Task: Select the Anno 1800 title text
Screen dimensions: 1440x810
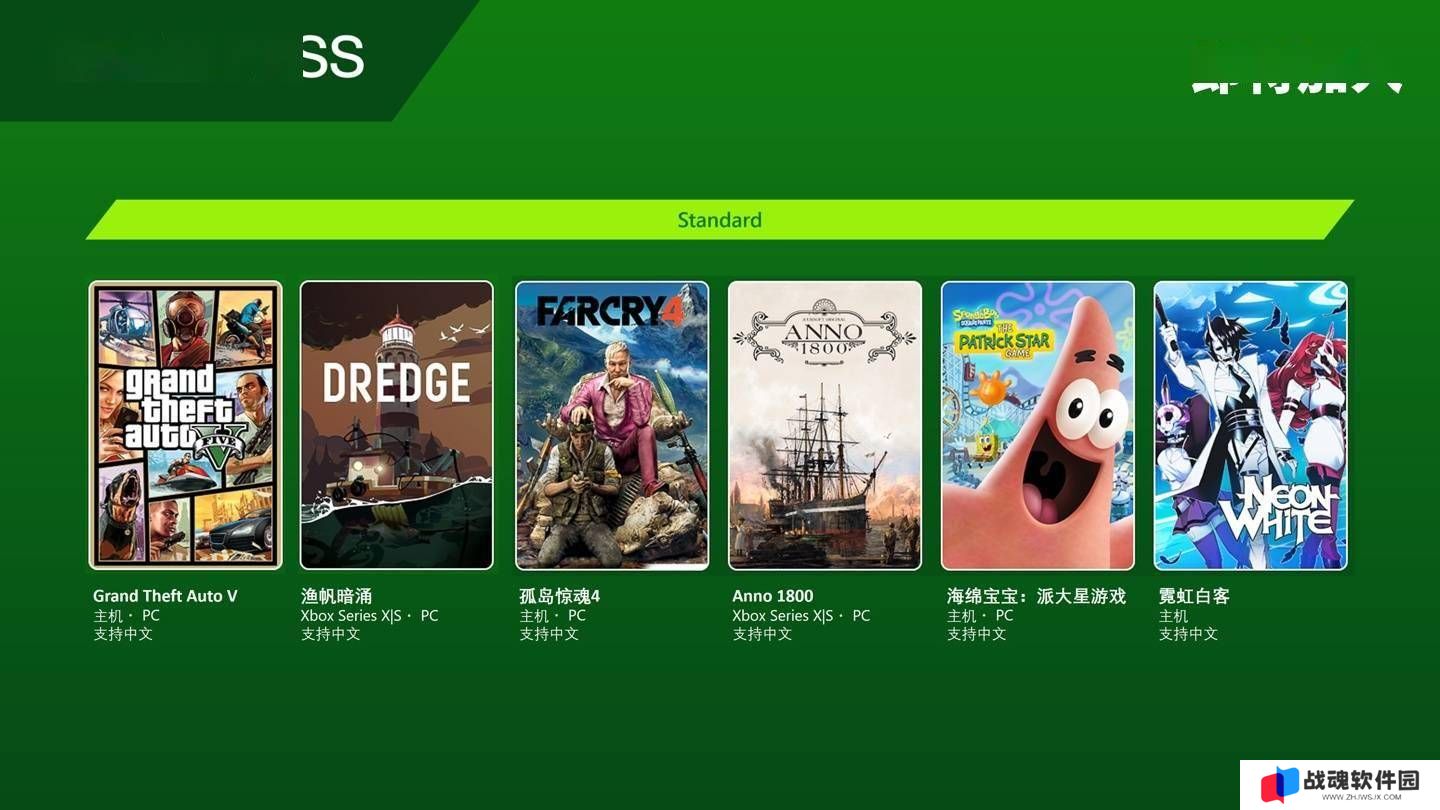Action: (773, 596)
